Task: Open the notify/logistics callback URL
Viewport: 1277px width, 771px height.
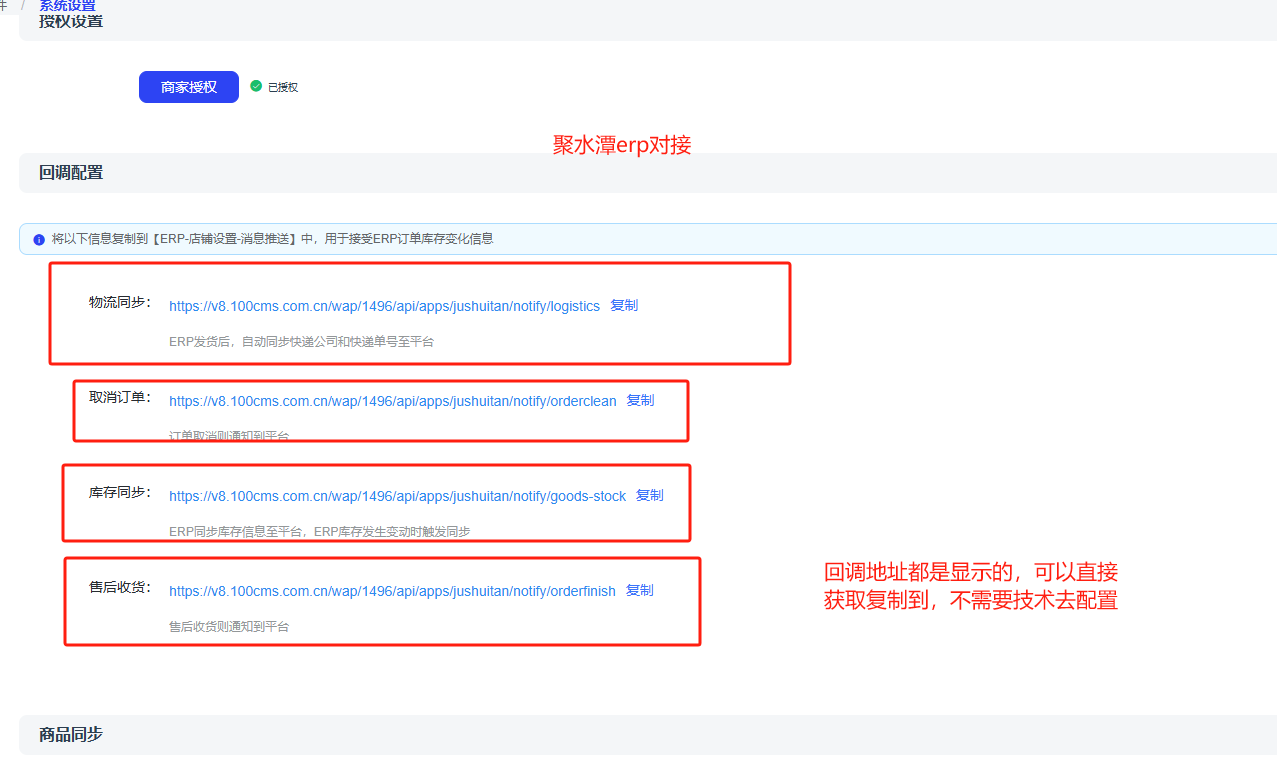Action: (384, 306)
